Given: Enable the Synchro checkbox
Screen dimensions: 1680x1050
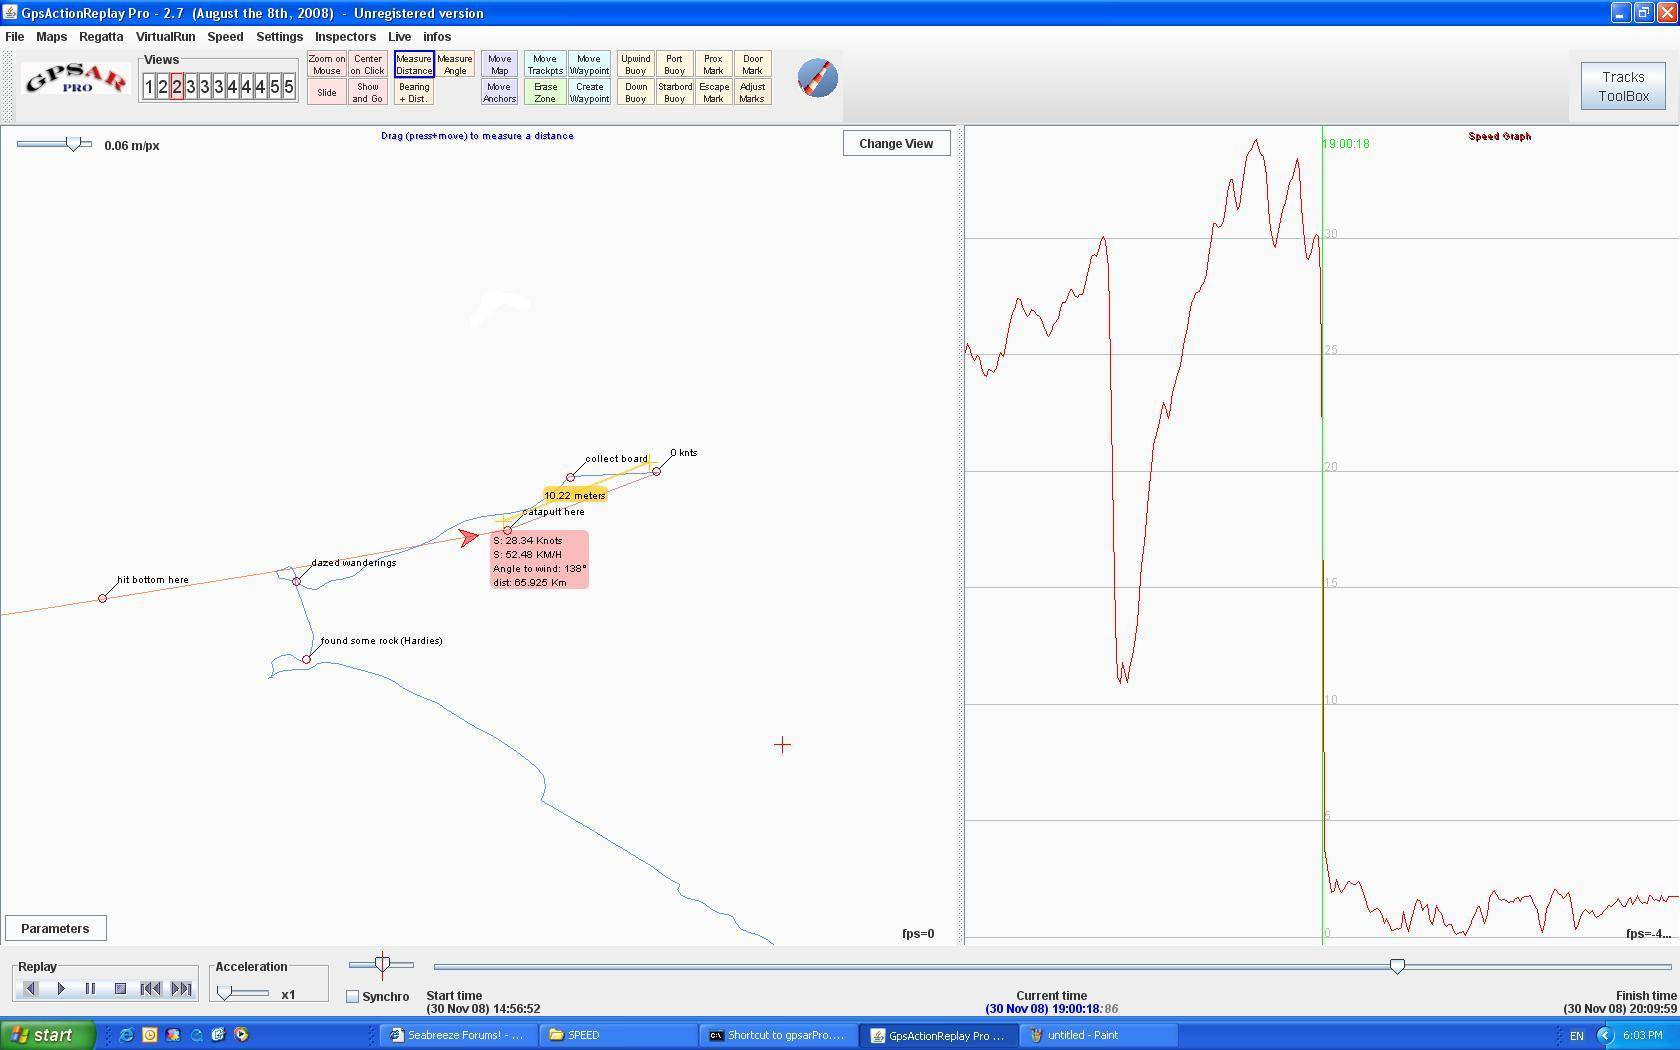Looking at the screenshot, I should (353, 996).
